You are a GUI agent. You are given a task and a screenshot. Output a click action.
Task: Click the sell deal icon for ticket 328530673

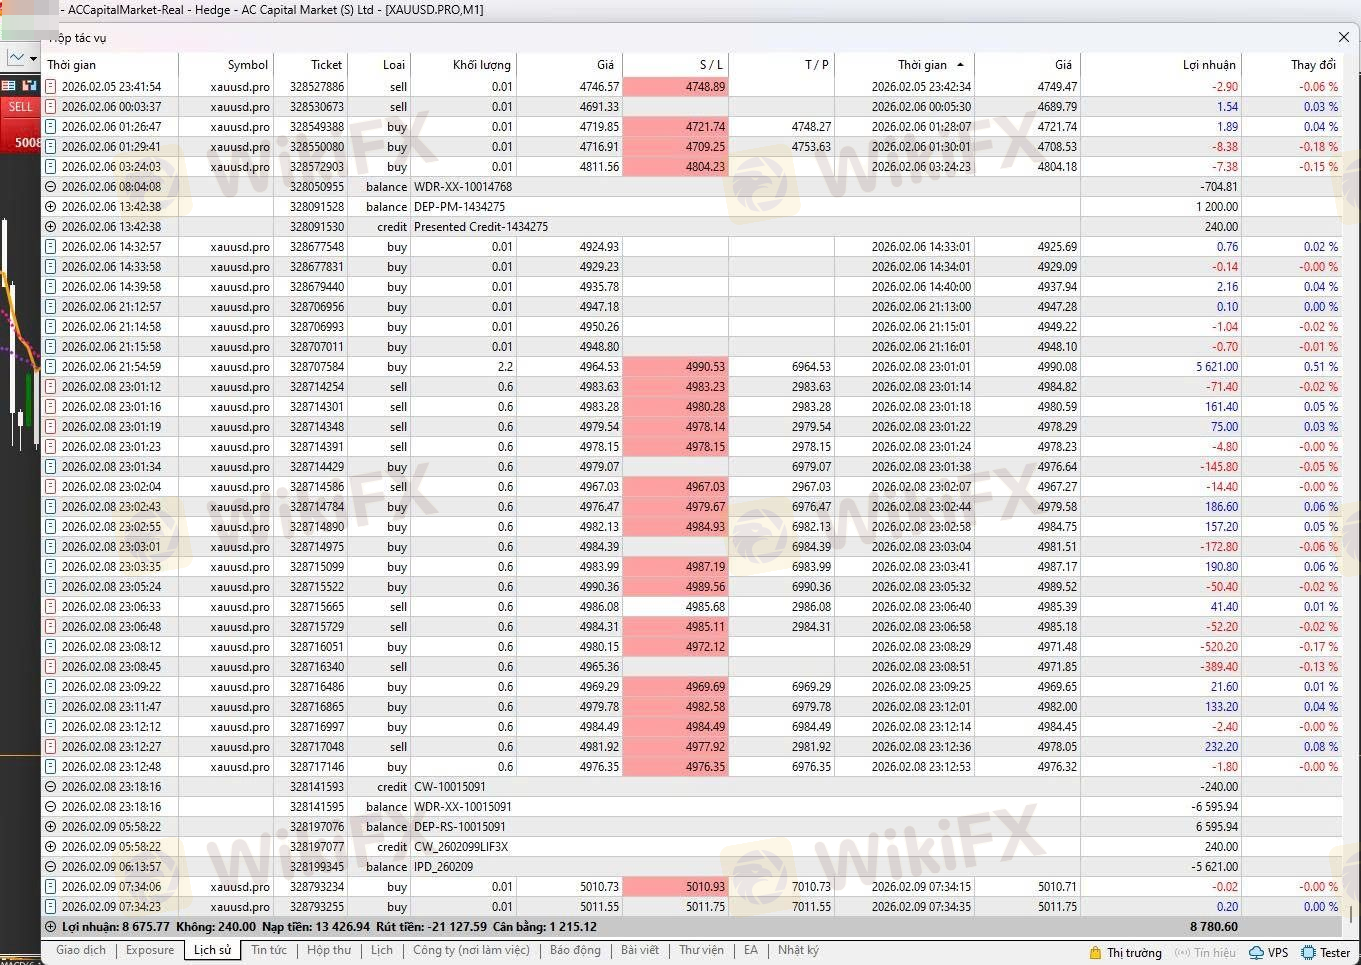pos(51,107)
